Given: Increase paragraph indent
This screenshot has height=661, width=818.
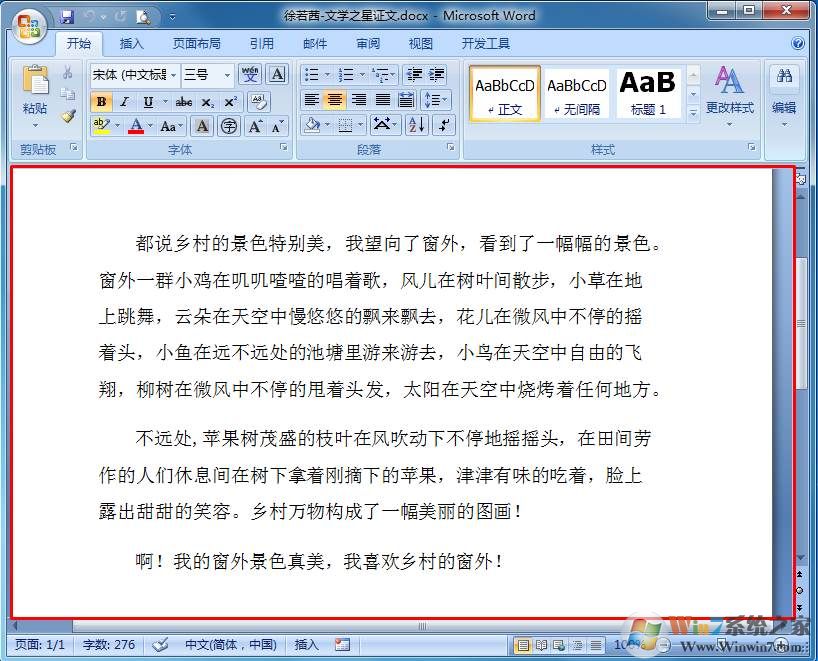Looking at the screenshot, I should click(436, 75).
